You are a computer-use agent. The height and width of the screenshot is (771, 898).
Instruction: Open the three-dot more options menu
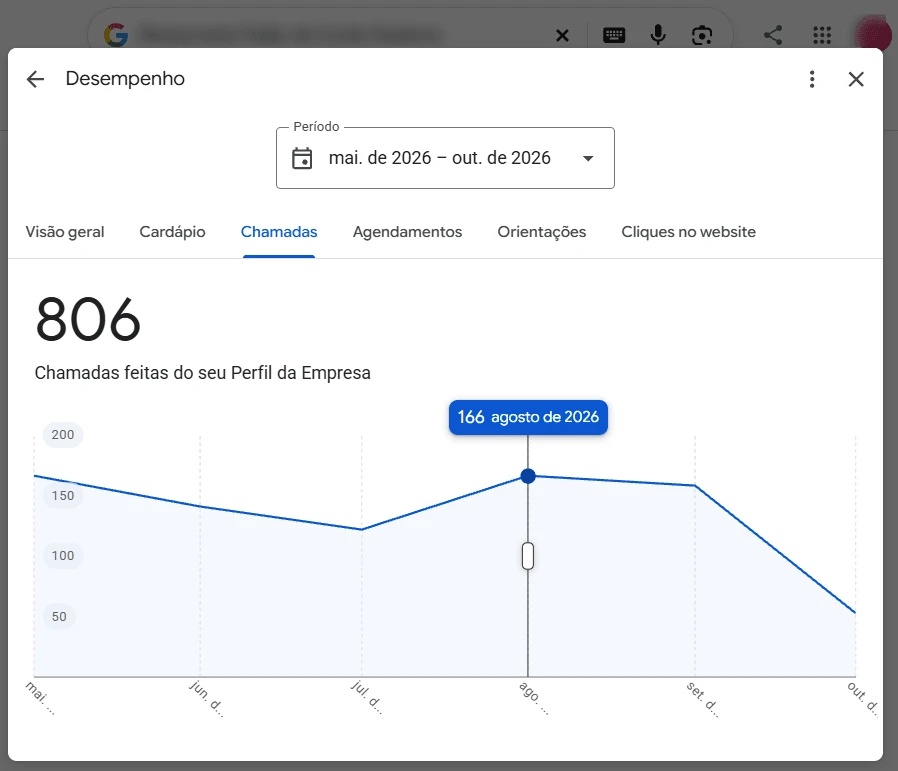pyautogui.click(x=812, y=79)
